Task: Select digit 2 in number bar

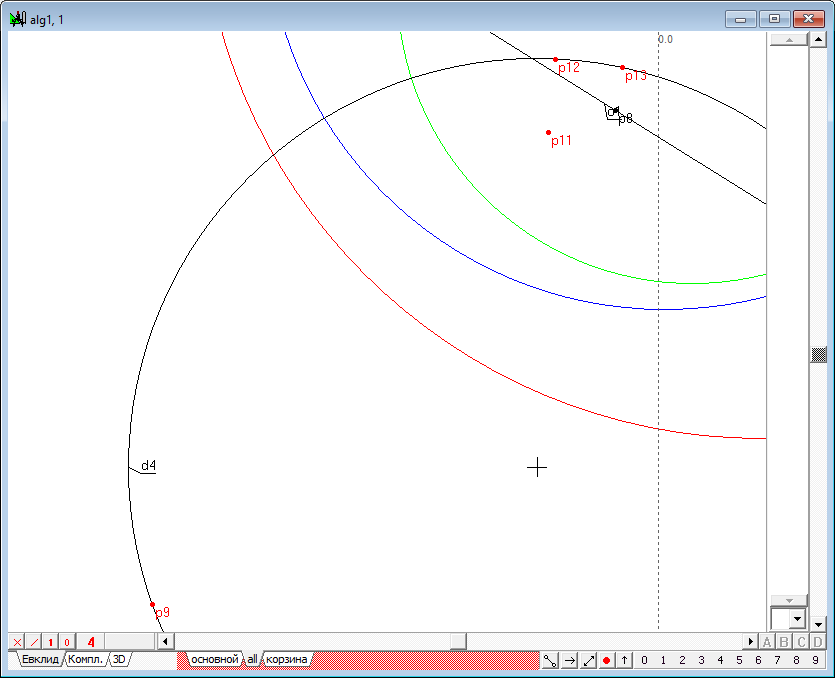Action: [682, 660]
